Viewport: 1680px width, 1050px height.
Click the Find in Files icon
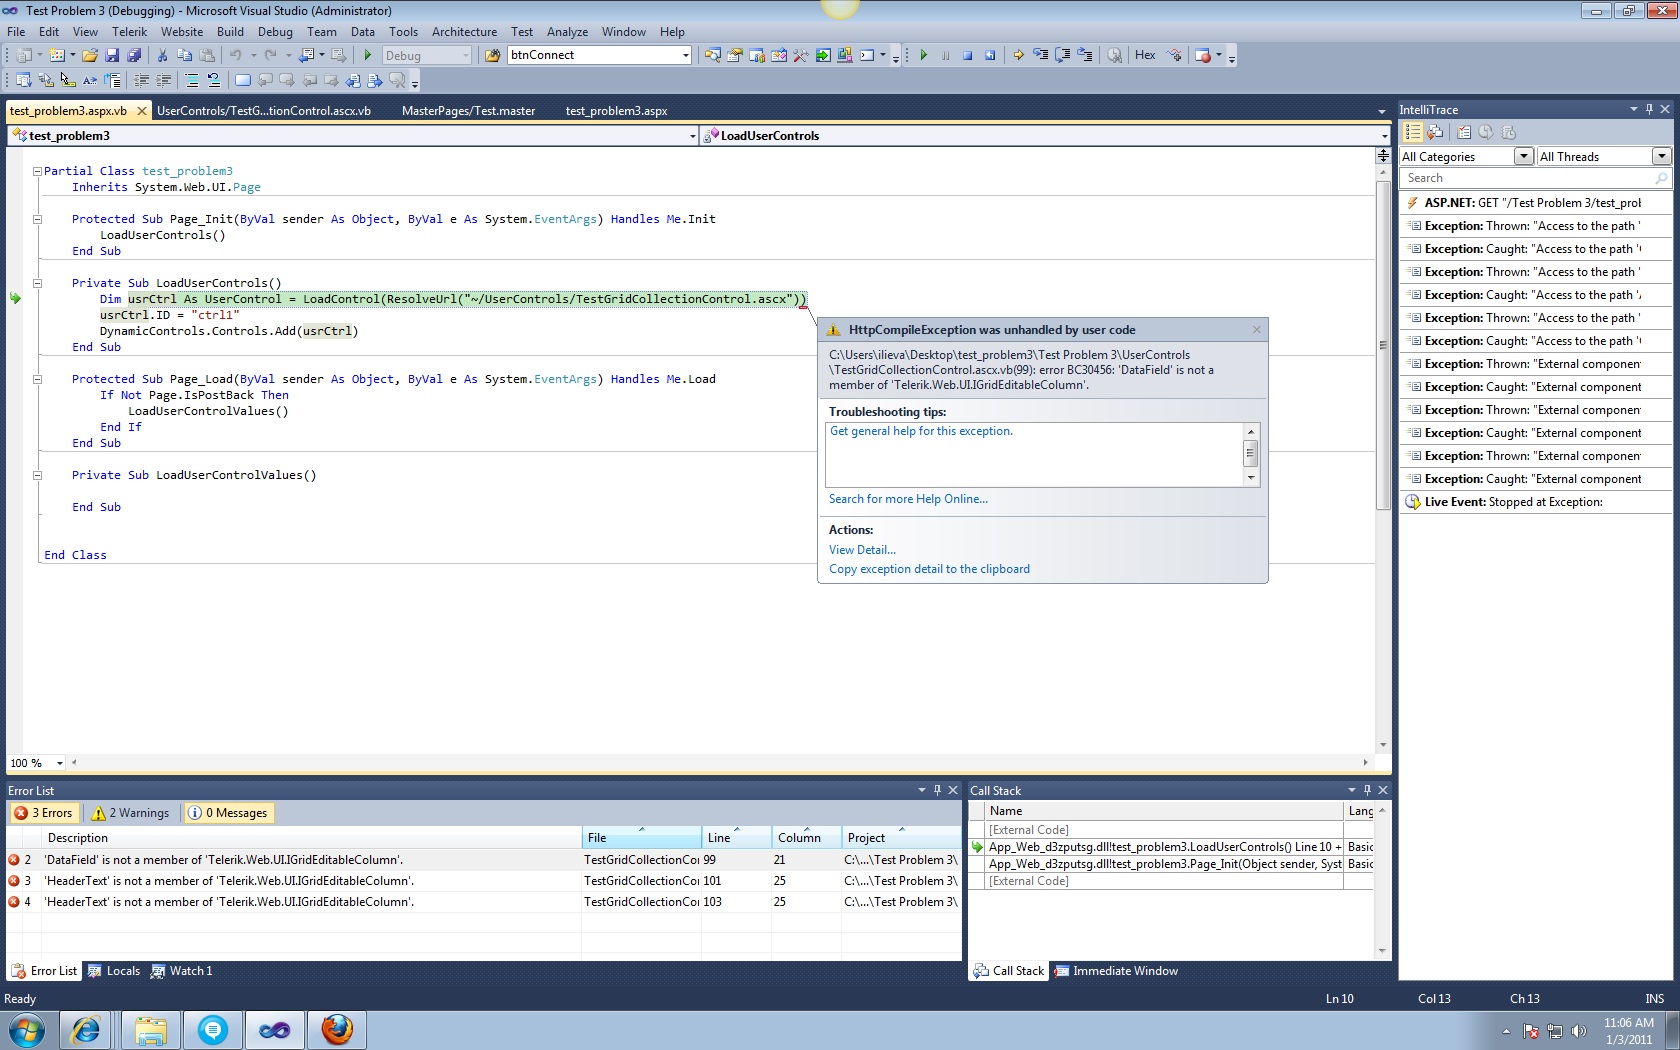[492, 56]
